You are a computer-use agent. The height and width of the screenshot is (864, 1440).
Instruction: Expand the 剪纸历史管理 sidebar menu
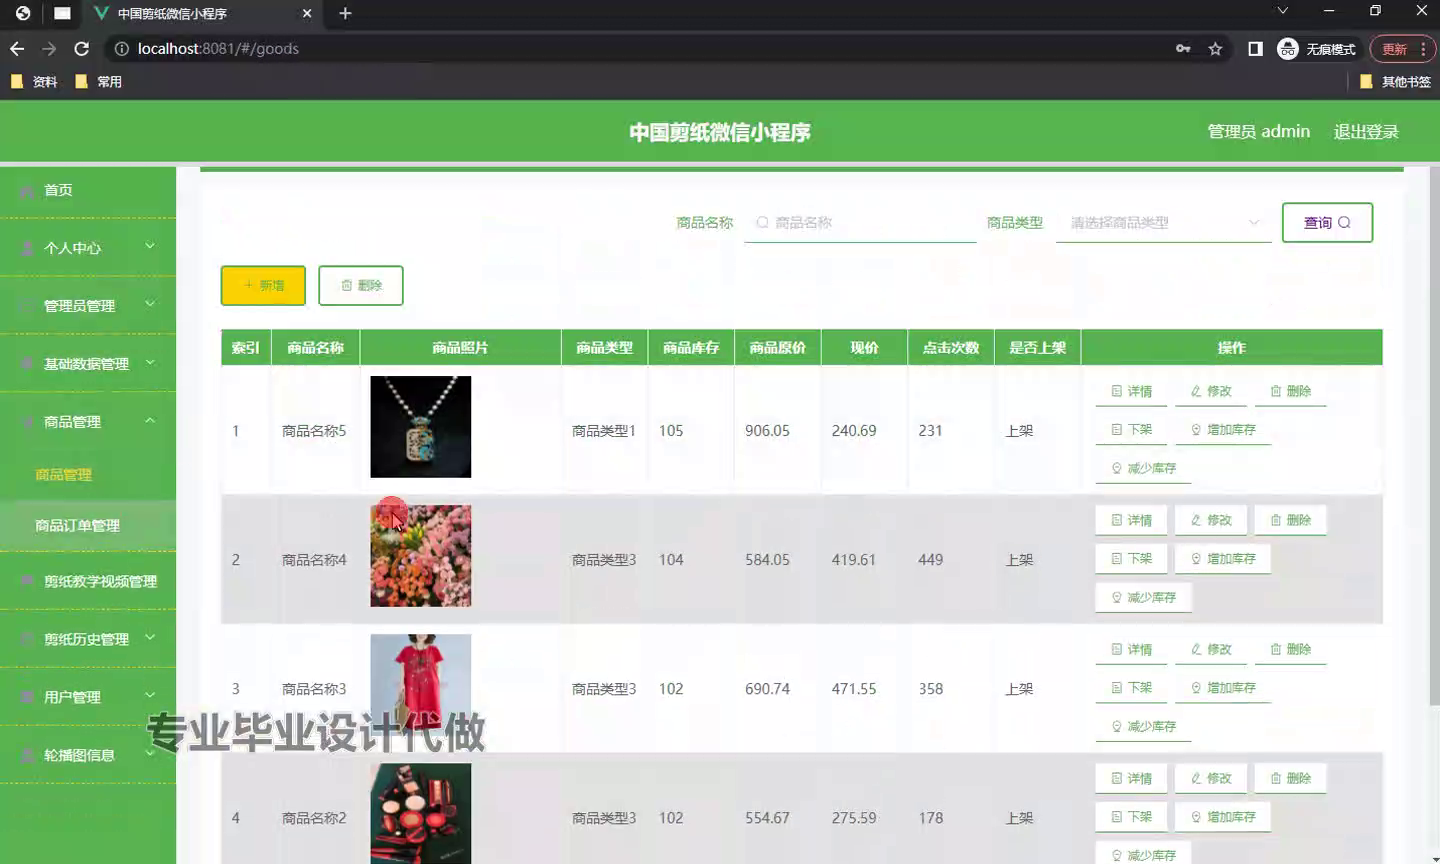point(88,639)
